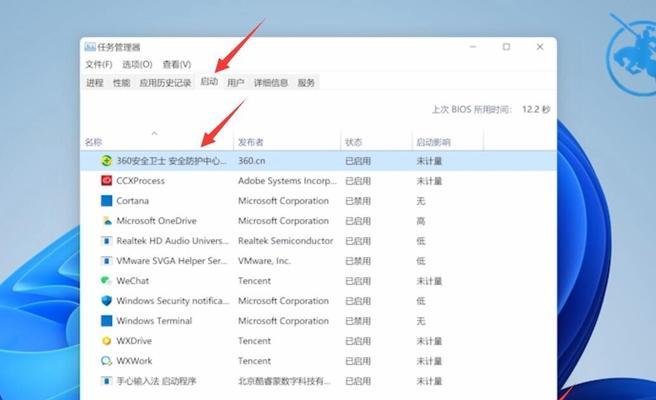
Task: Switch to the 应用历史记录 tab
Action: [x=165, y=82]
